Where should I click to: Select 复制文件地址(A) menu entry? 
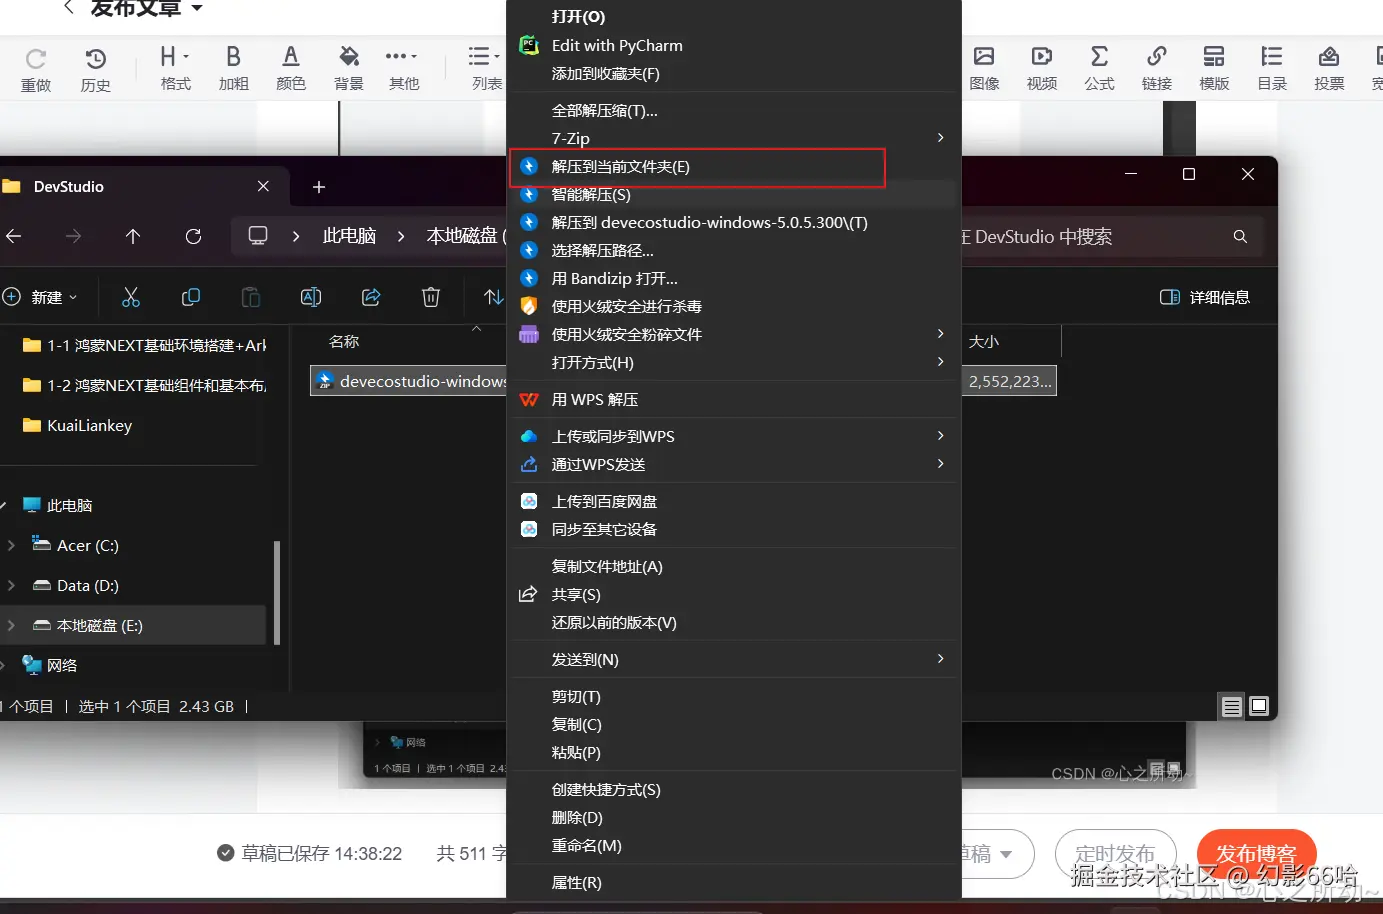click(734, 566)
